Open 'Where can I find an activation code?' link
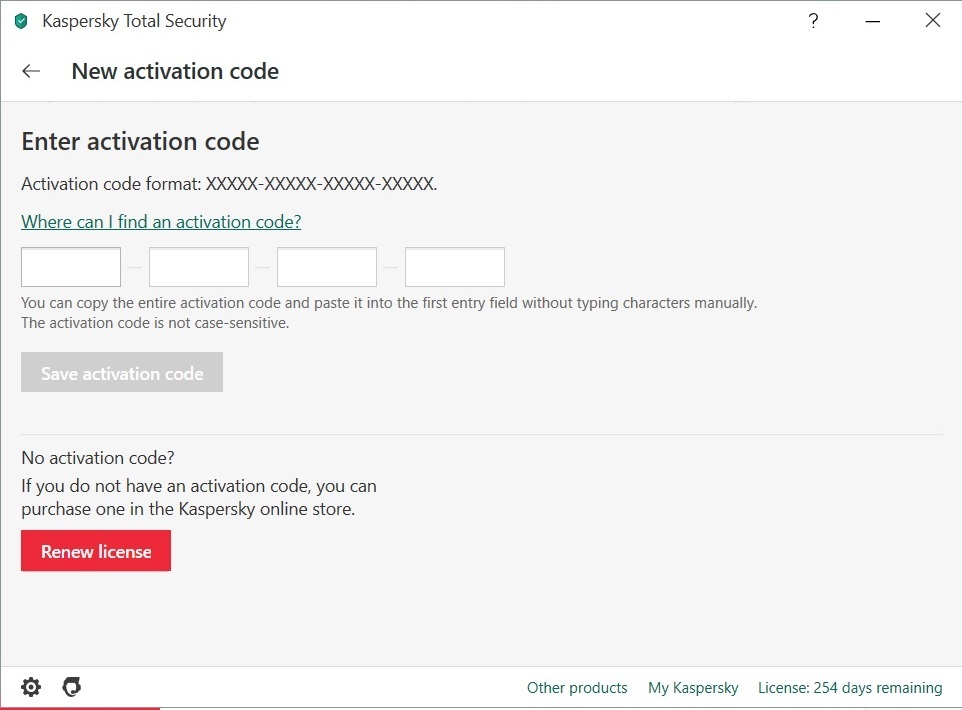Viewport: 962px width, 710px height. click(161, 222)
